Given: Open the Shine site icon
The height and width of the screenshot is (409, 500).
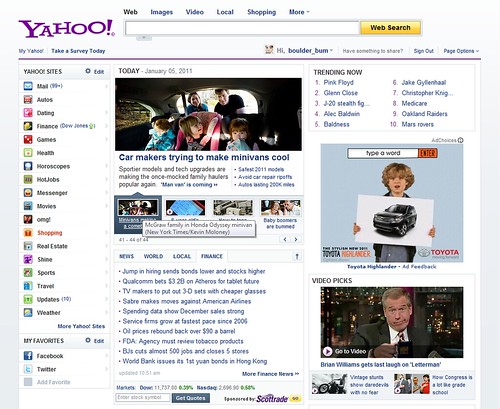Looking at the screenshot, I should click(x=28, y=259).
